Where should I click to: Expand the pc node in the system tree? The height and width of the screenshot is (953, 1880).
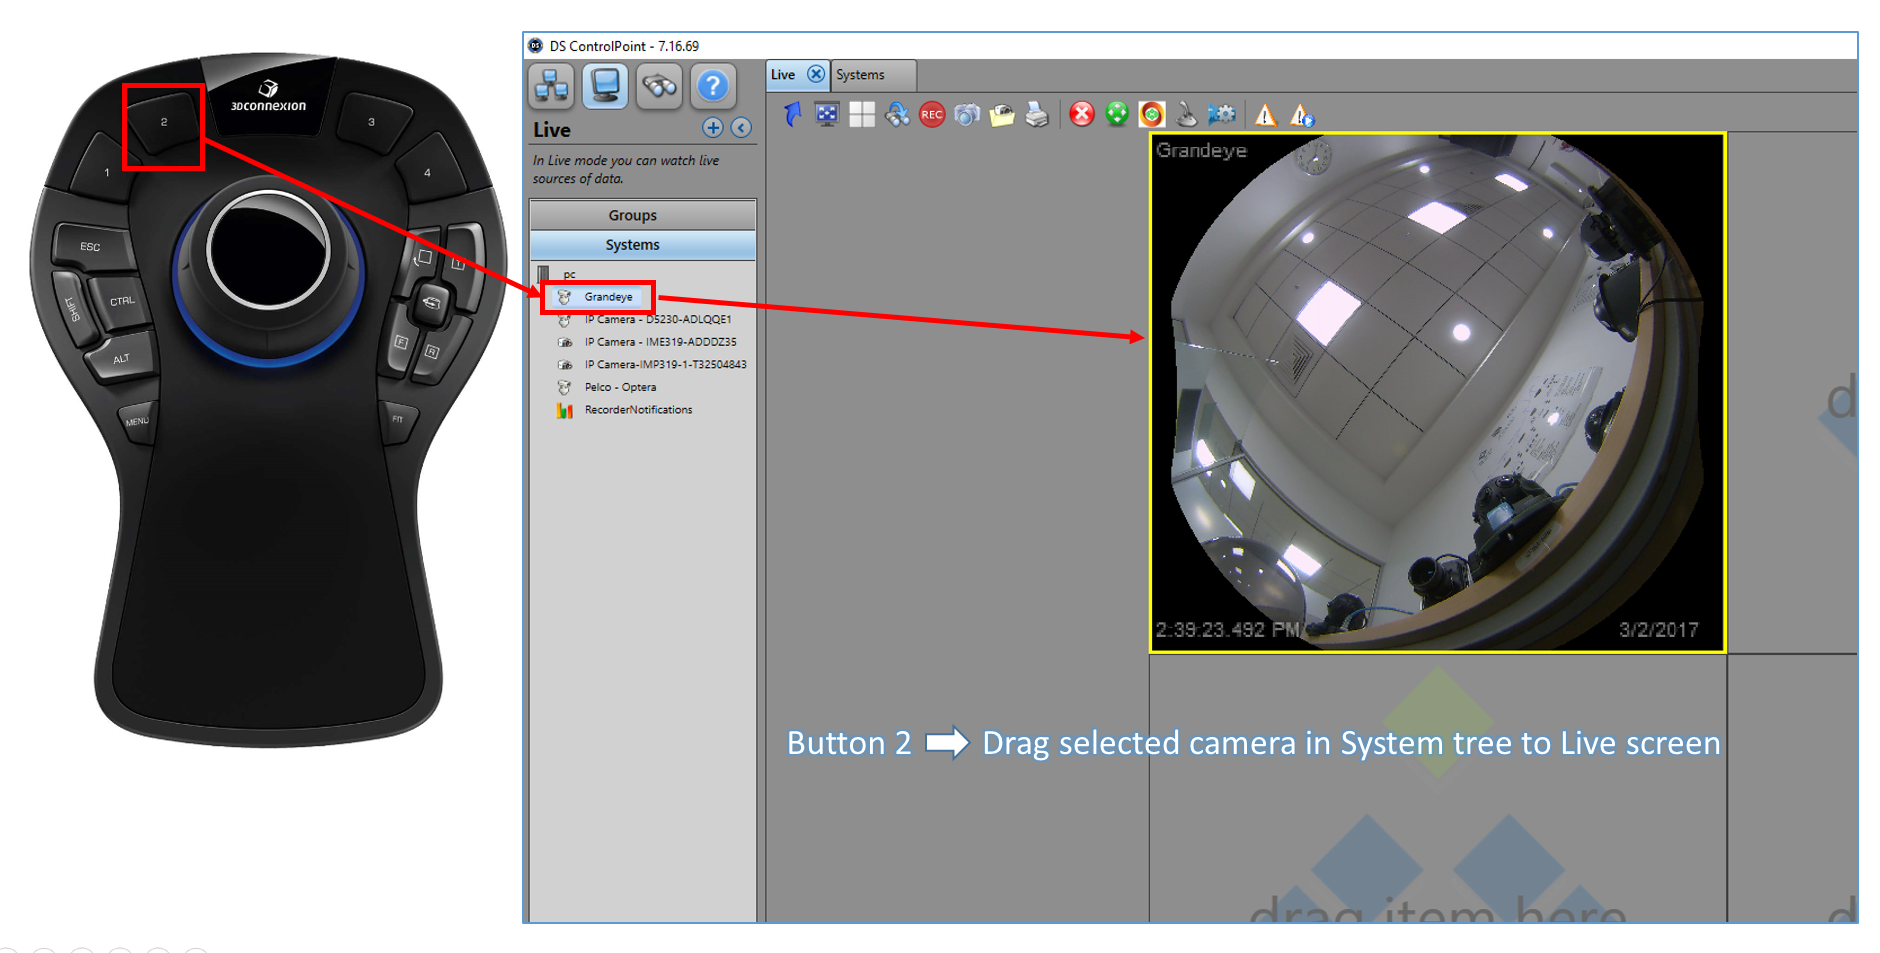568,273
